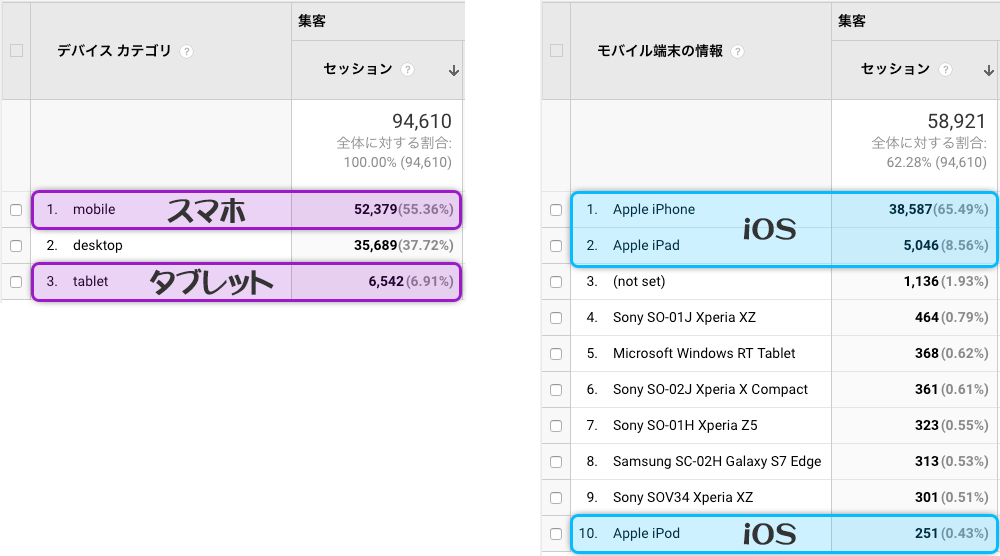Open Sony SO-02J Xperia X Compact link
1000x556 pixels.
pos(710,390)
